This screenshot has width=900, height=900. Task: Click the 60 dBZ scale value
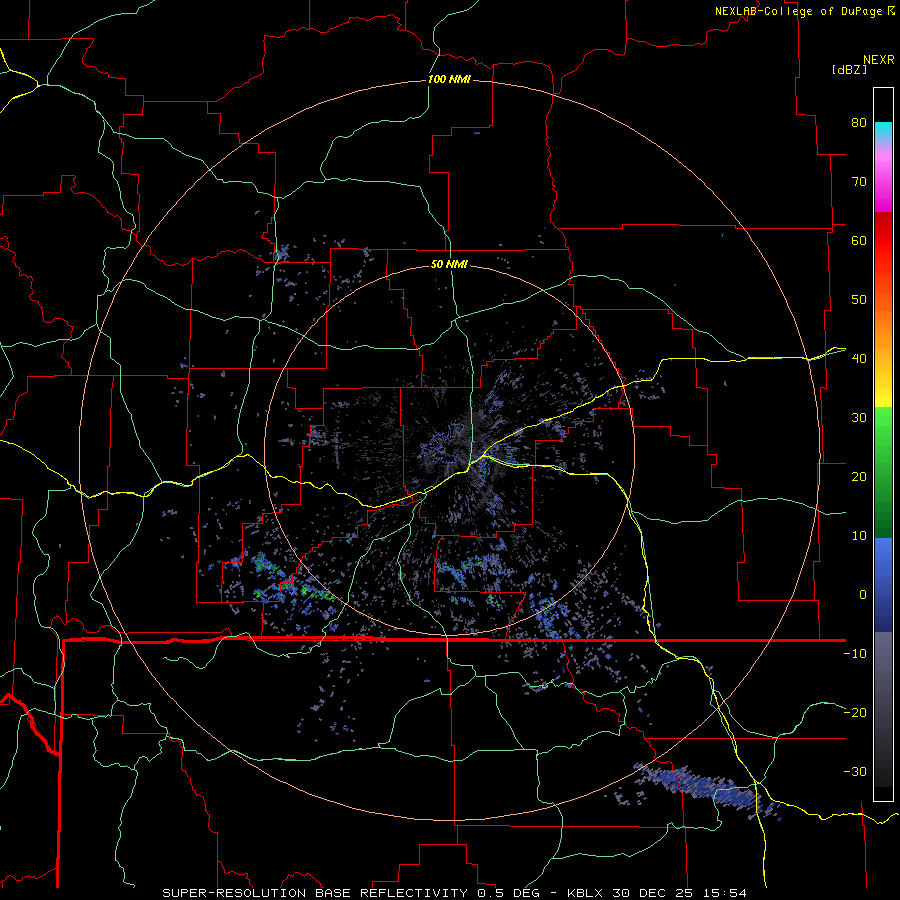coord(859,241)
